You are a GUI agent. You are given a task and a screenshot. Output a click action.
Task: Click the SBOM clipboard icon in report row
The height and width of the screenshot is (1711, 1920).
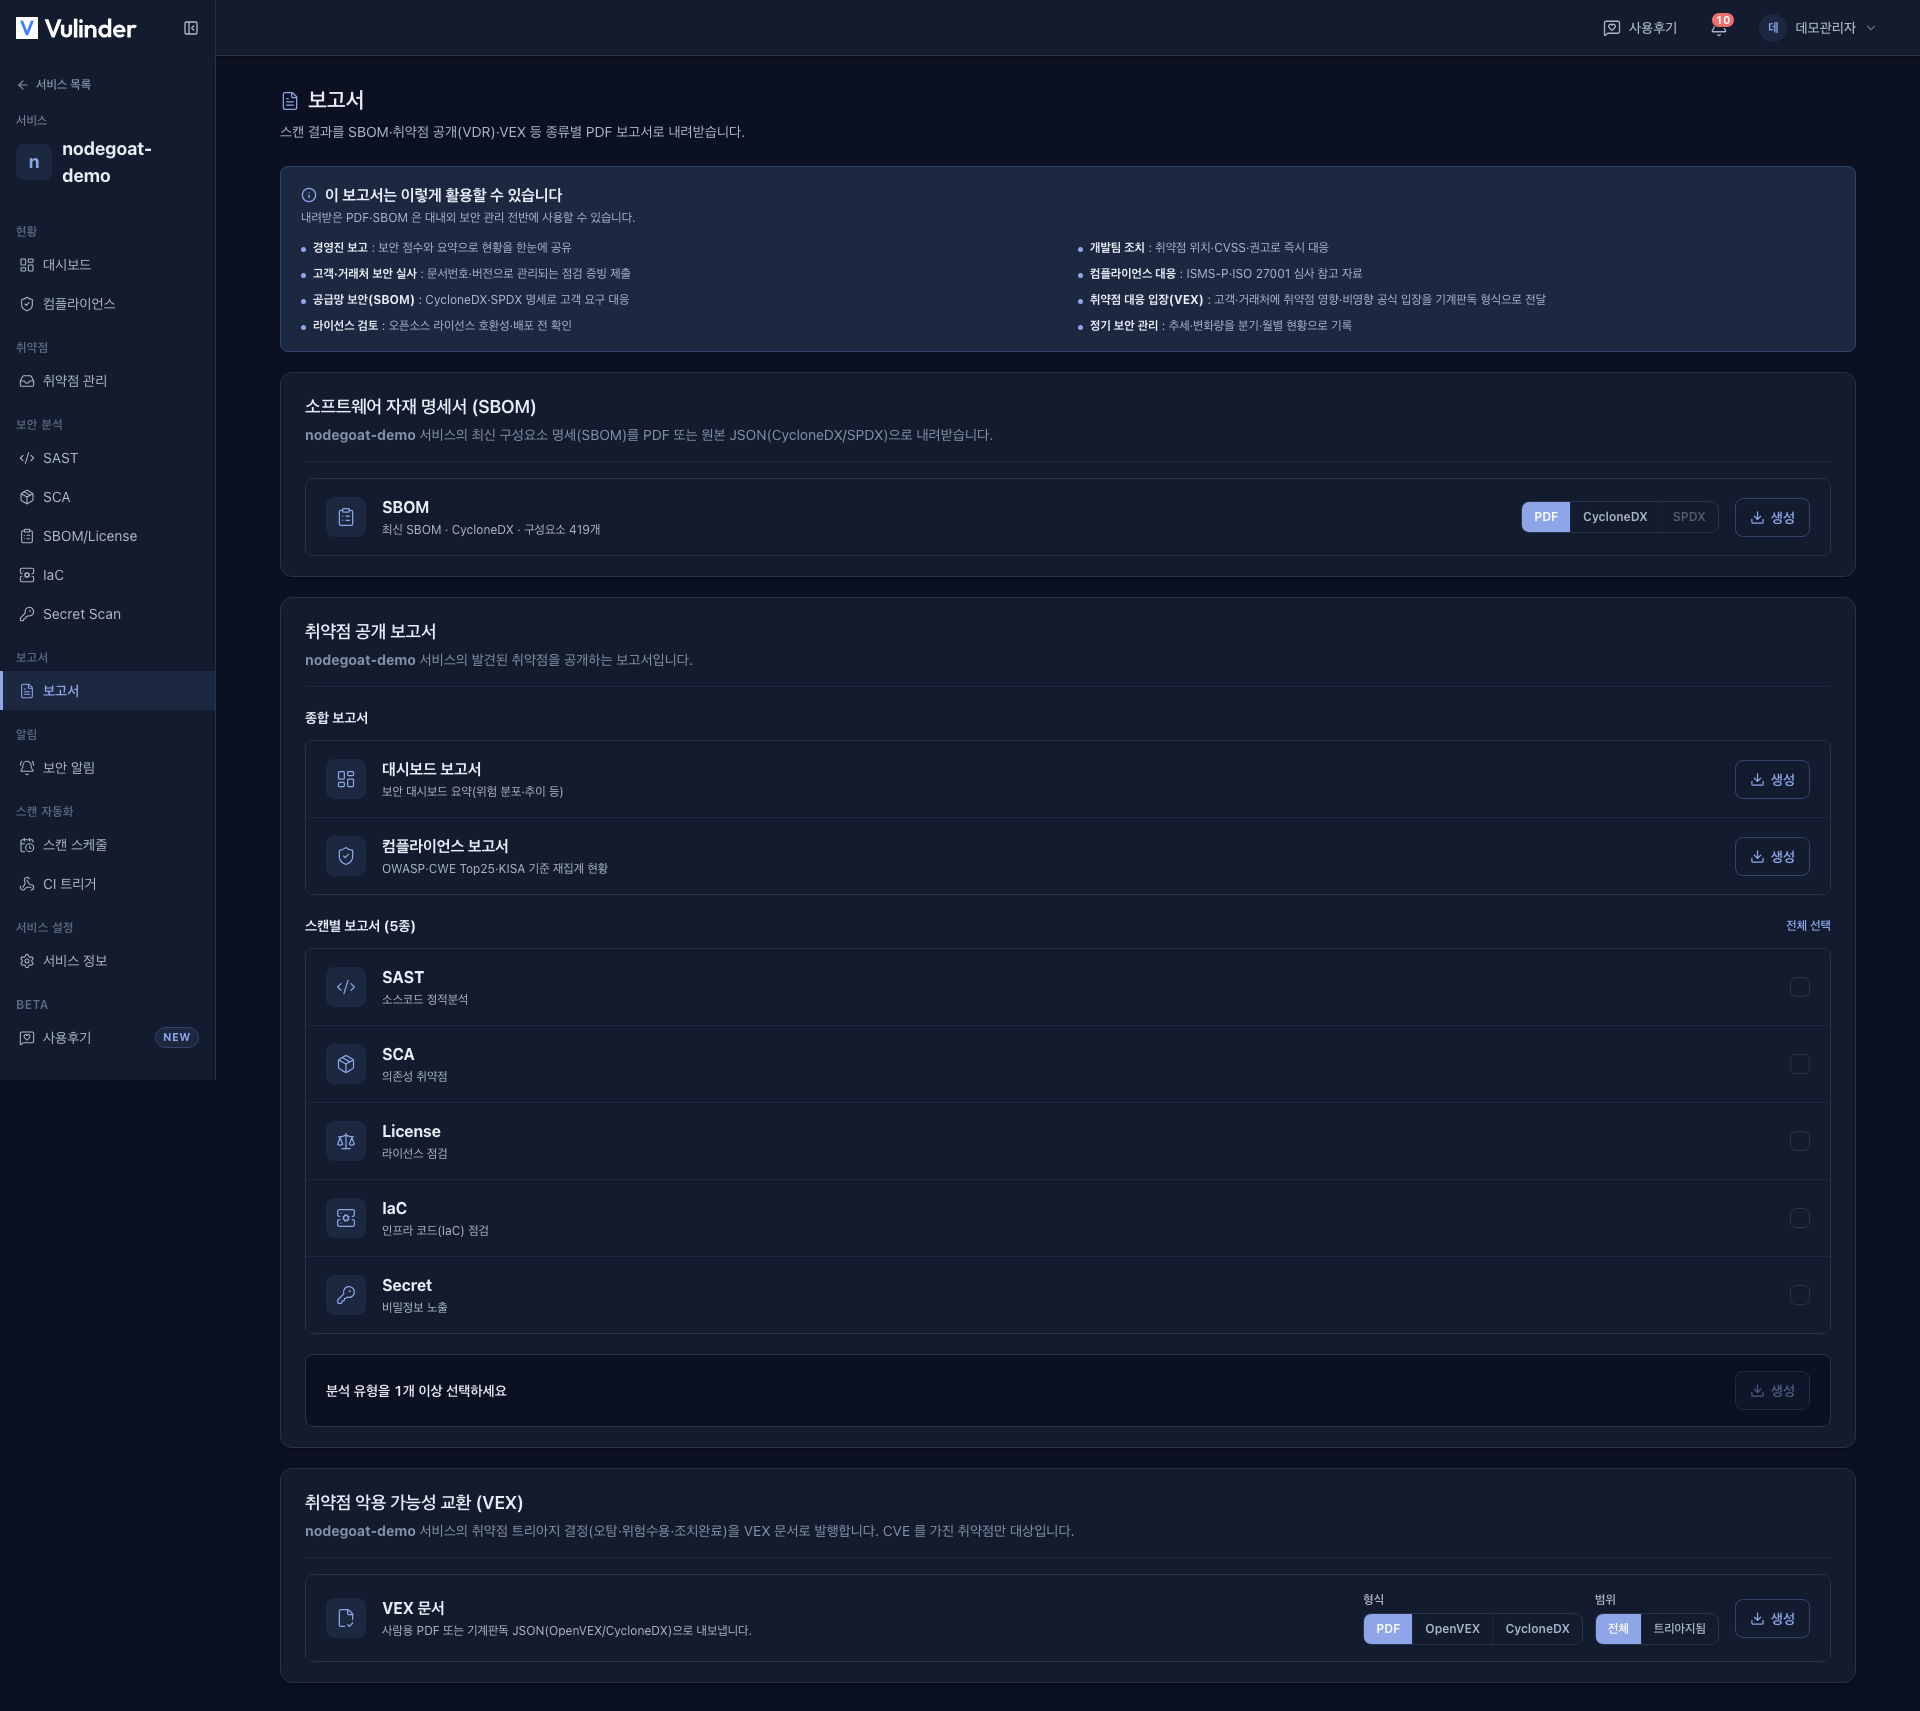346,517
